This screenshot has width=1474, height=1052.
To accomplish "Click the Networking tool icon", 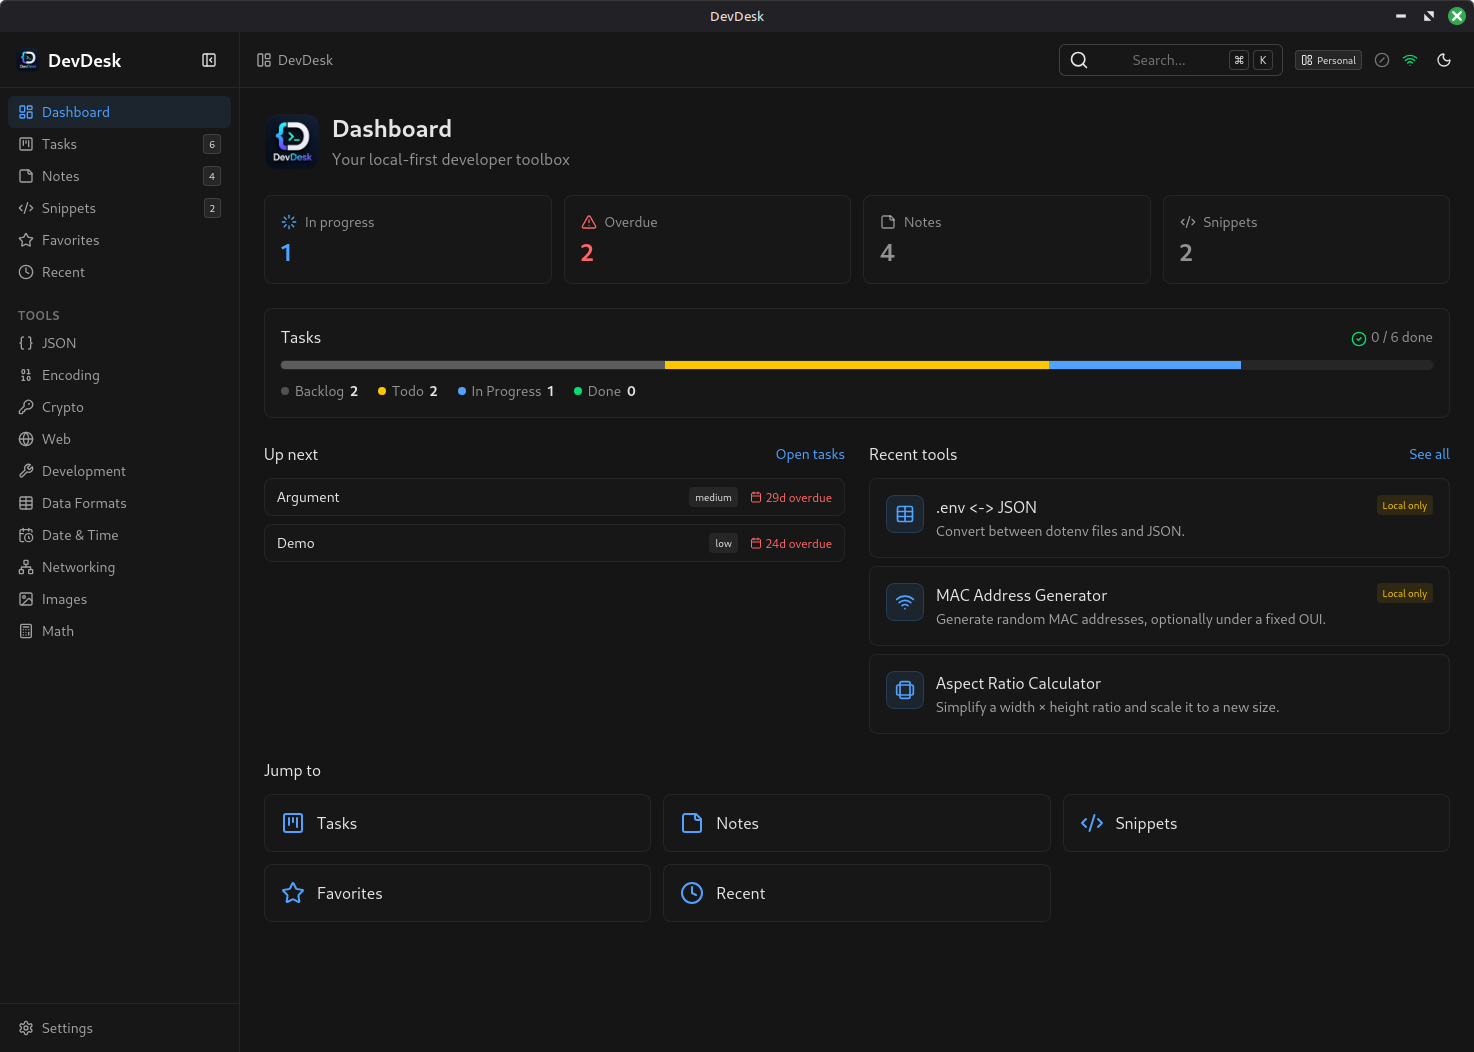I will pos(26,567).
